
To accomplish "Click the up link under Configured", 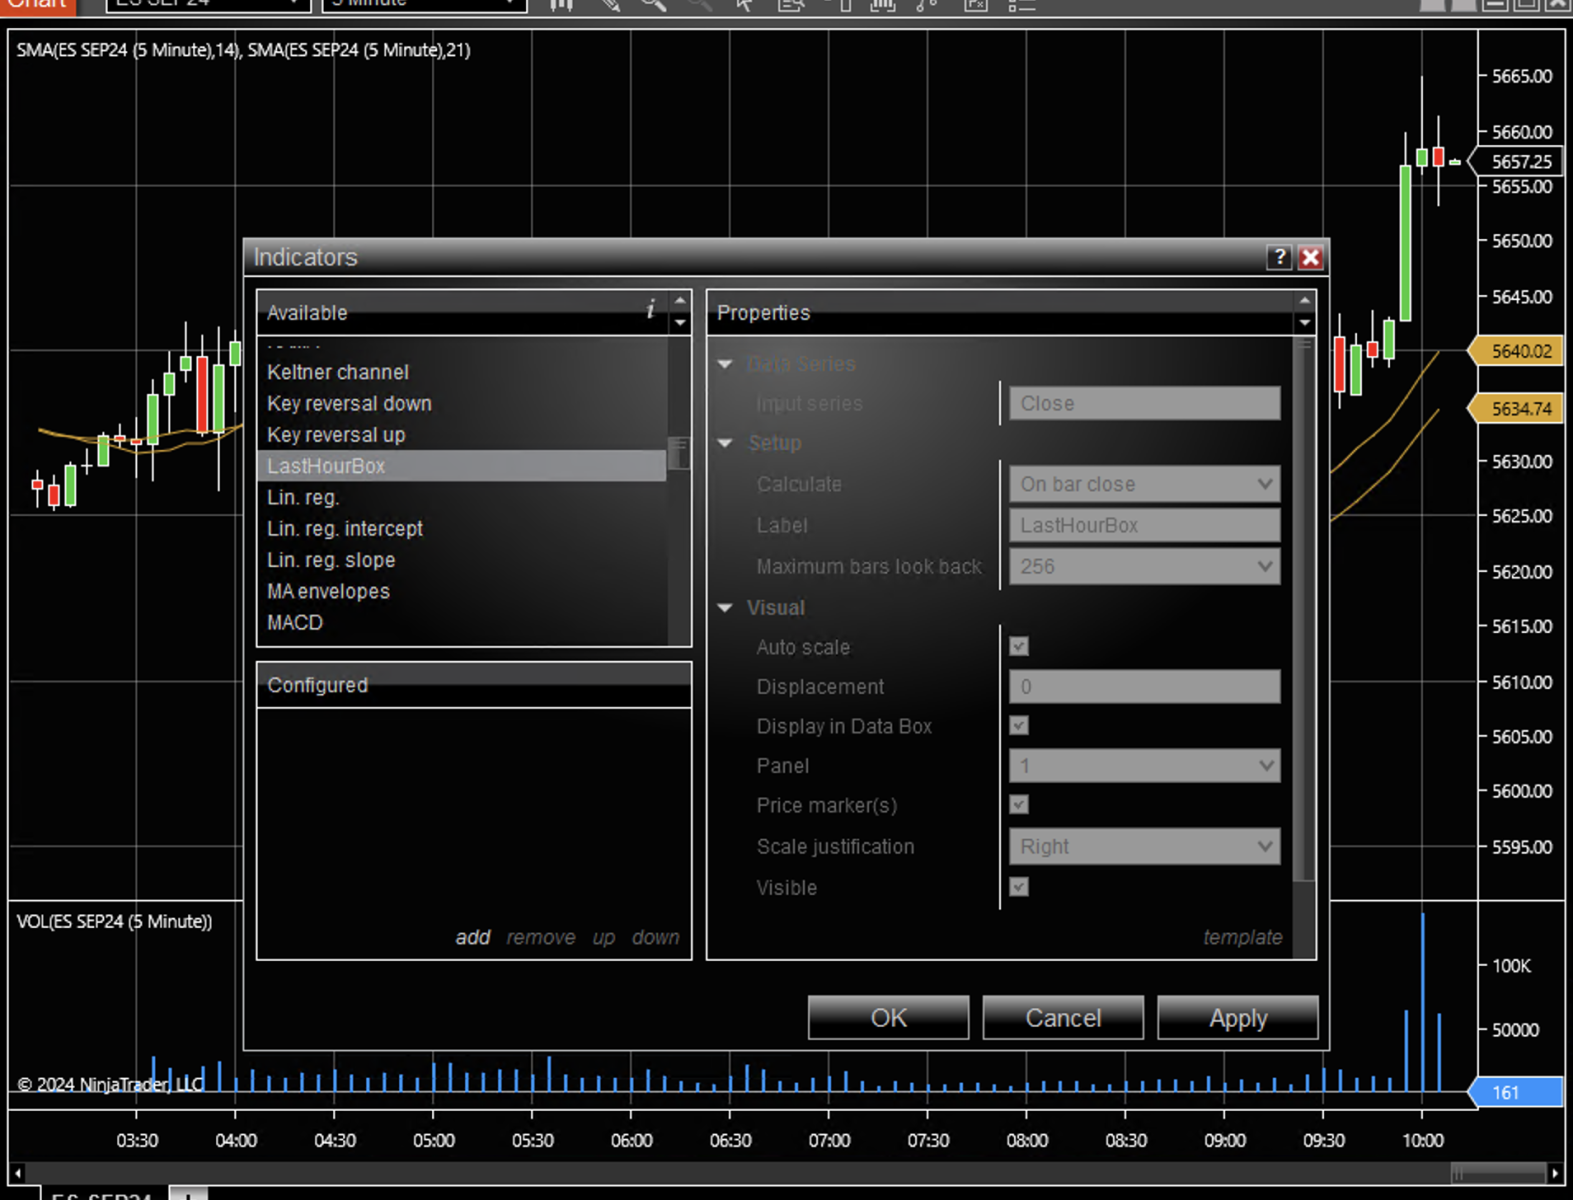I will [x=604, y=938].
